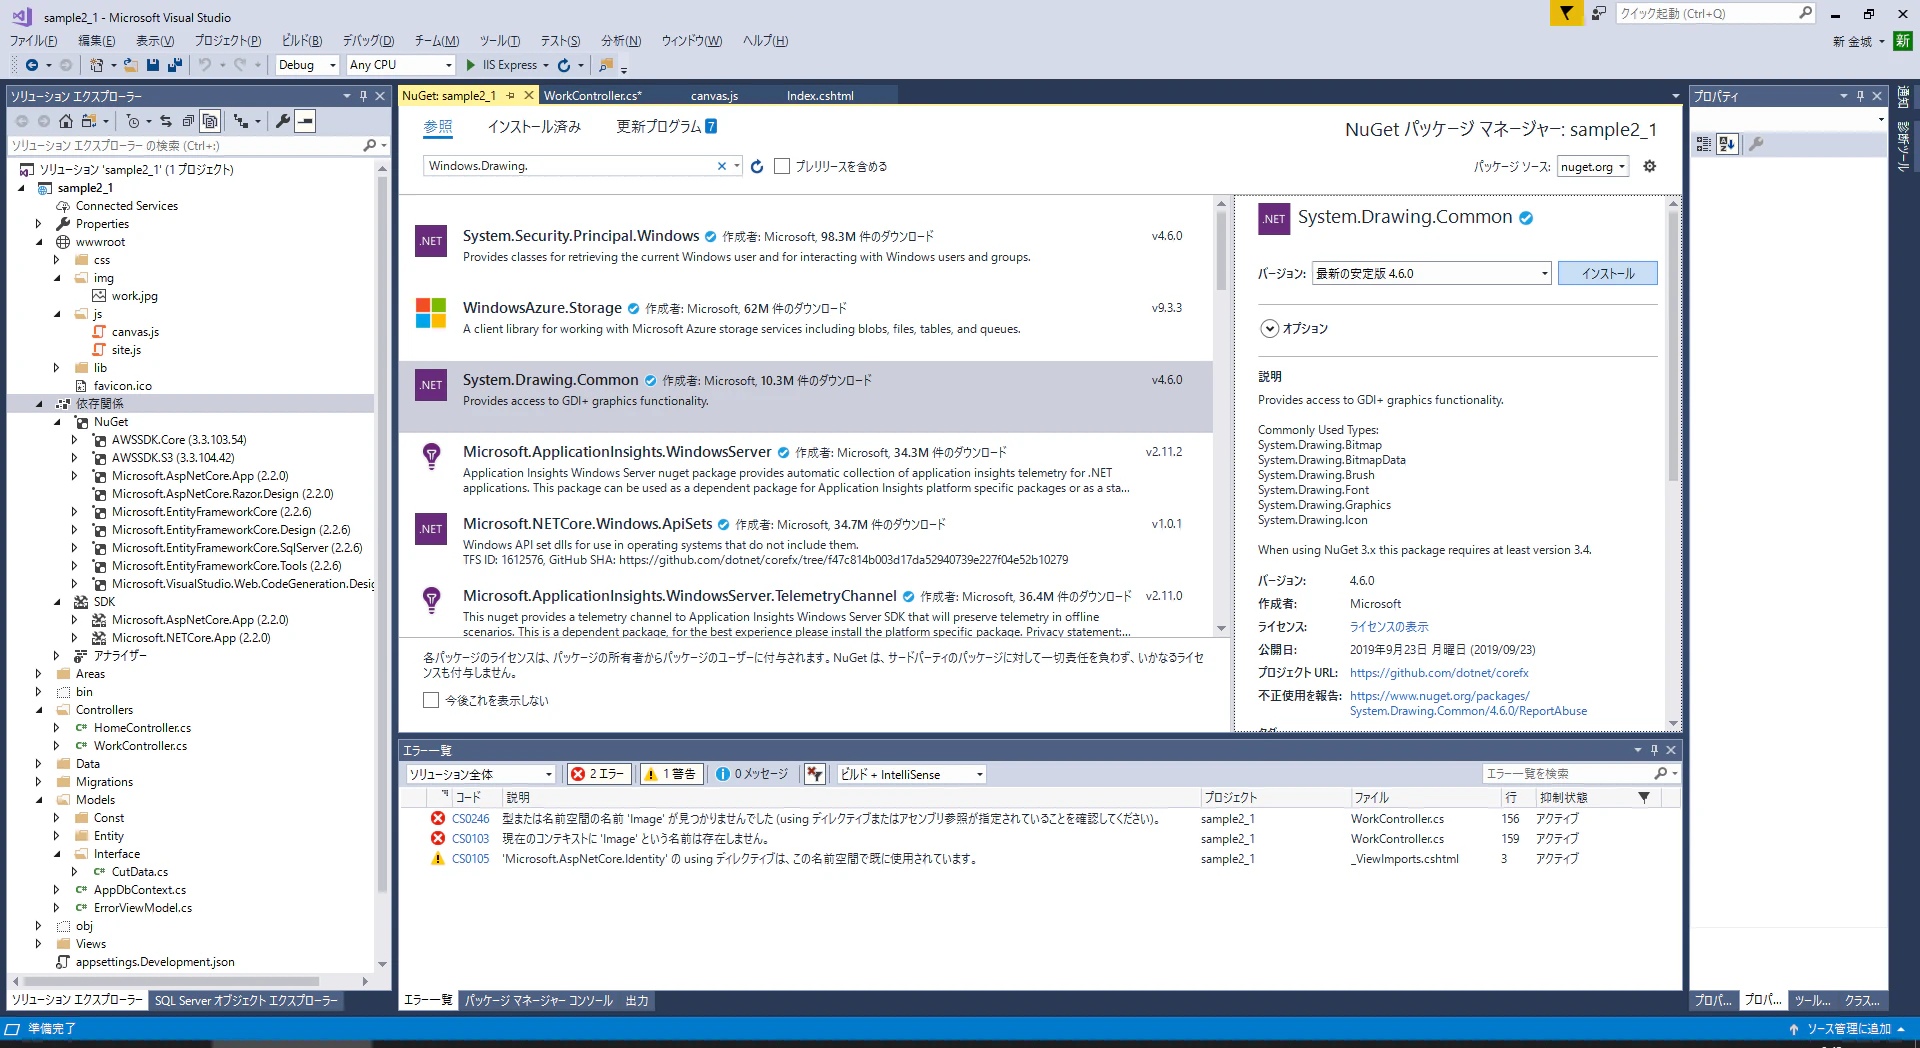The height and width of the screenshot is (1048, 1920).
Task: Open the nuget.org package source dropdown
Action: [1593, 167]
